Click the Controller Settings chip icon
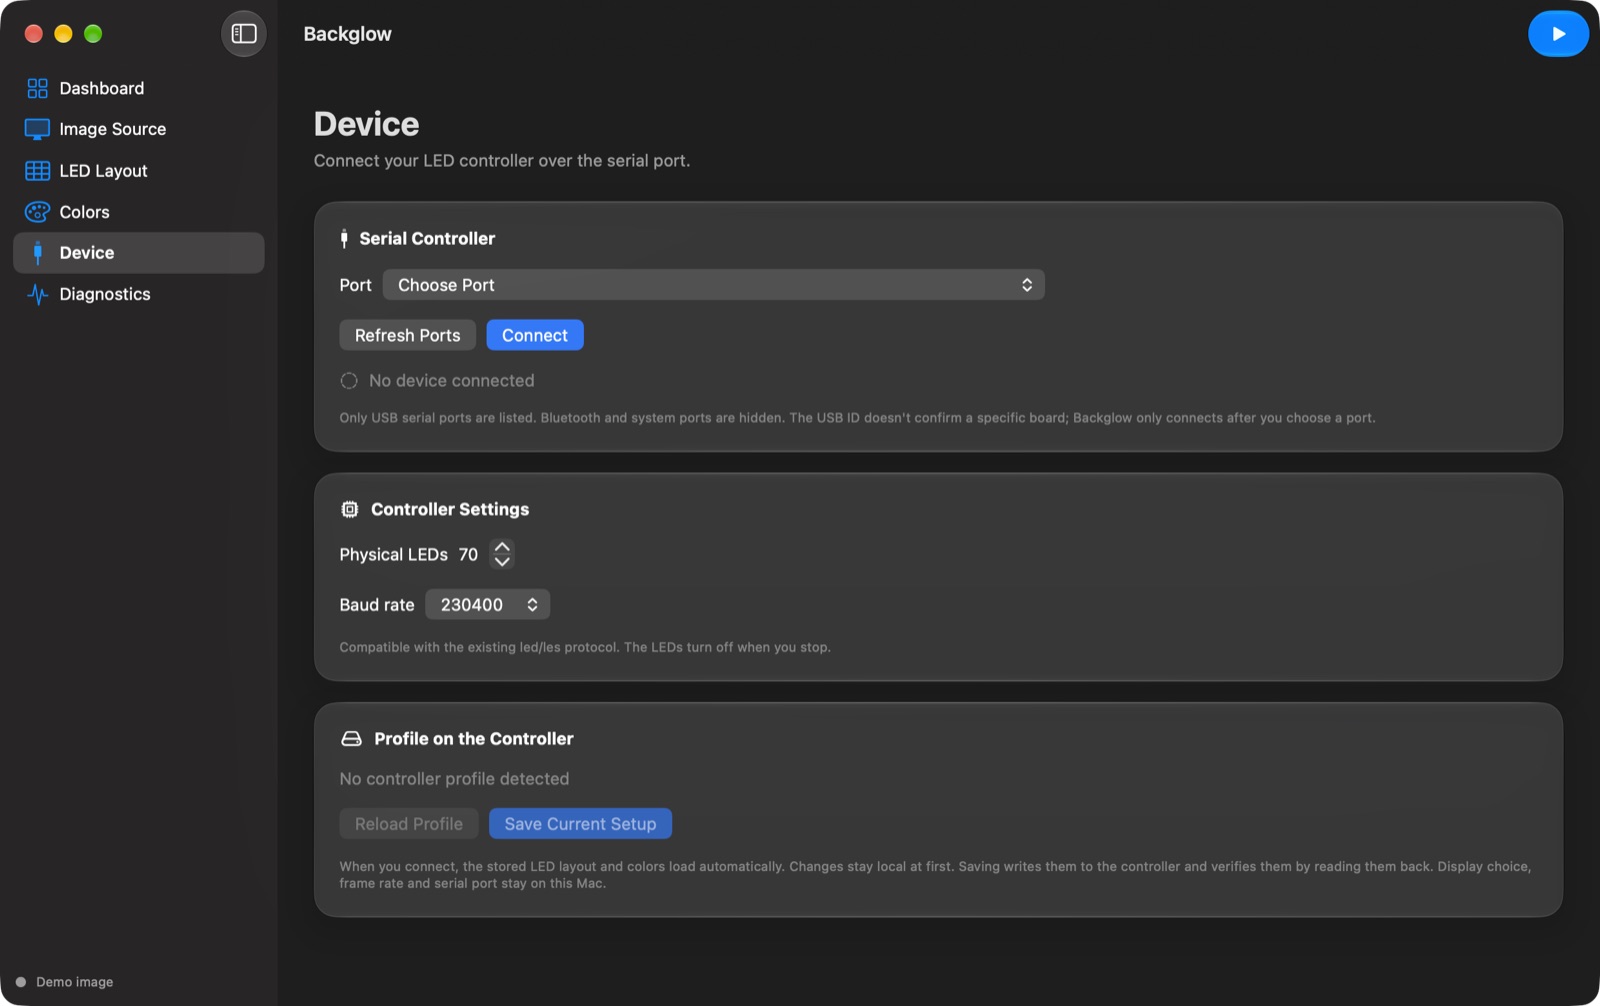The image size is (1600, 1006). tap(349, 509)
